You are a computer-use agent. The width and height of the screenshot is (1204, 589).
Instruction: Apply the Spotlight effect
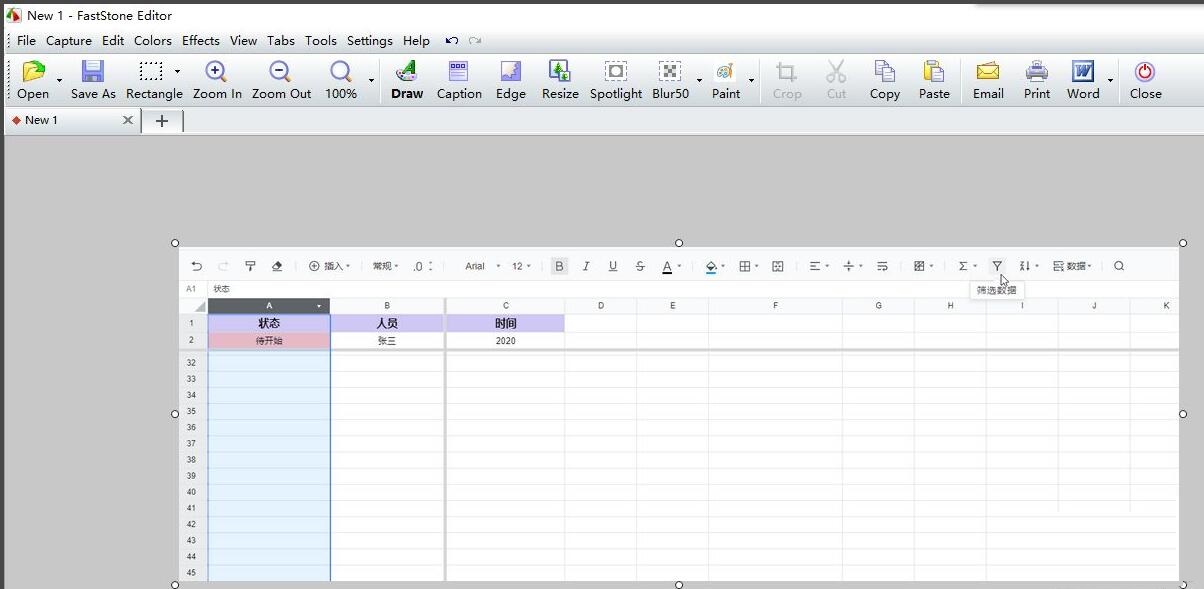616,72
